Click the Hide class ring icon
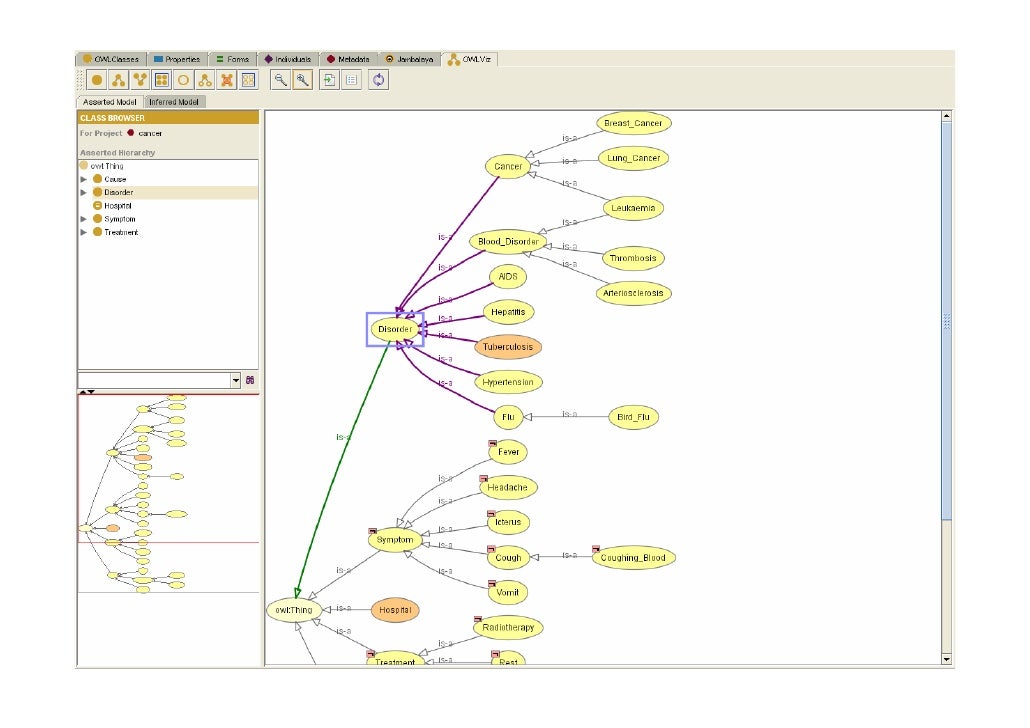Screen dimensions: 1030x728 (x=183, y=80)
